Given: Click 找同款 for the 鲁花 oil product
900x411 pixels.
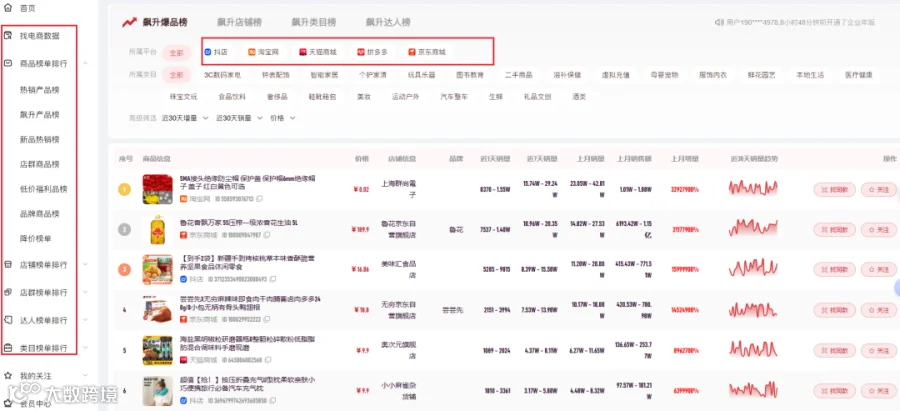Looking at the screenshot, I should (835, 230).
